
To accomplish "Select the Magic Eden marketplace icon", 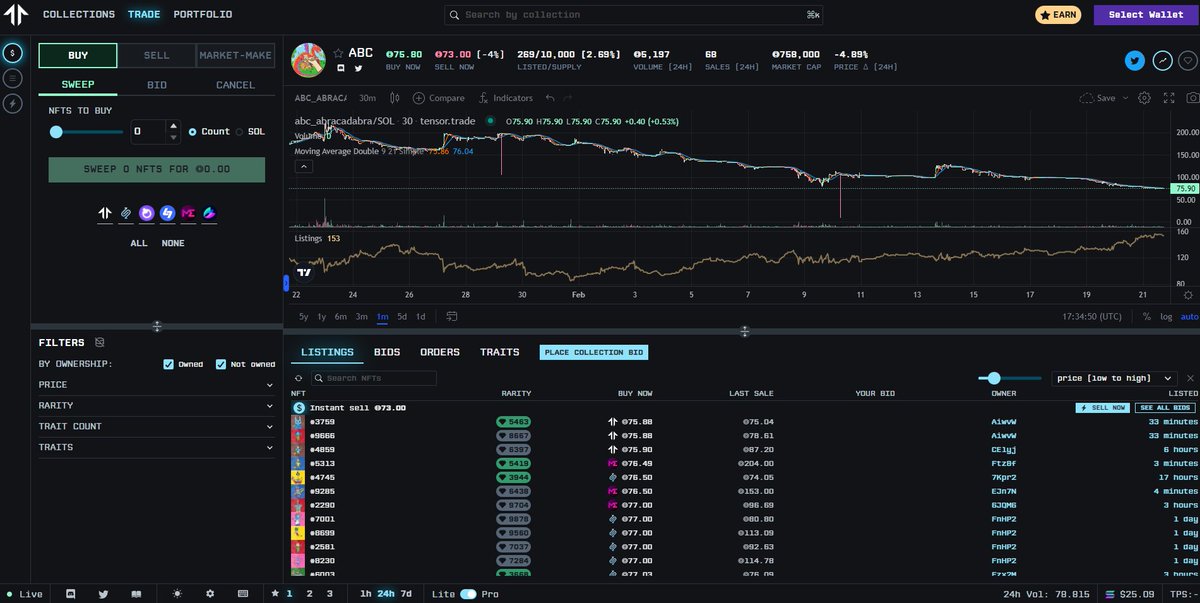I will pos(188,213).
